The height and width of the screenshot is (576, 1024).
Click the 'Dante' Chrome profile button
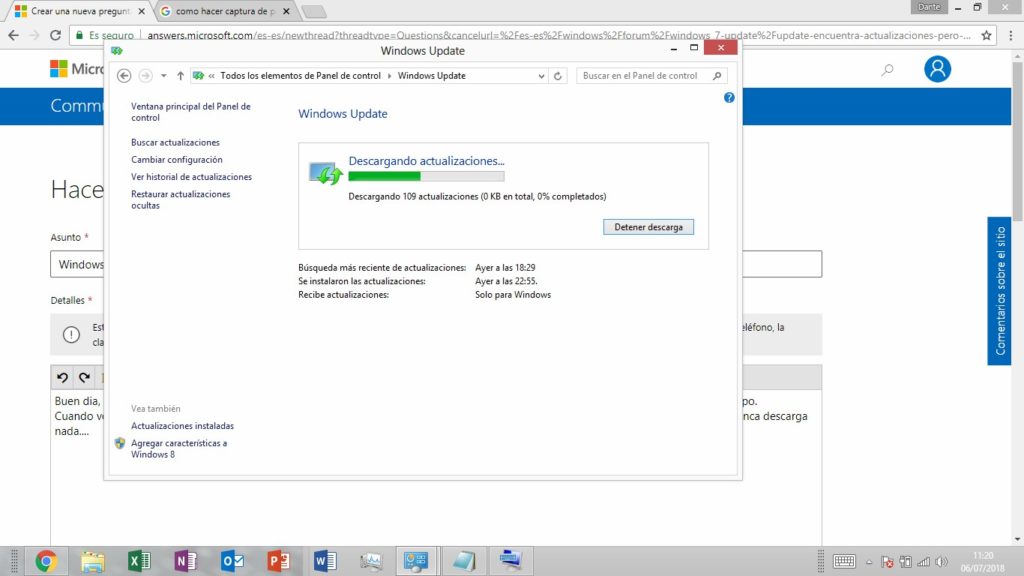[929, 7]
